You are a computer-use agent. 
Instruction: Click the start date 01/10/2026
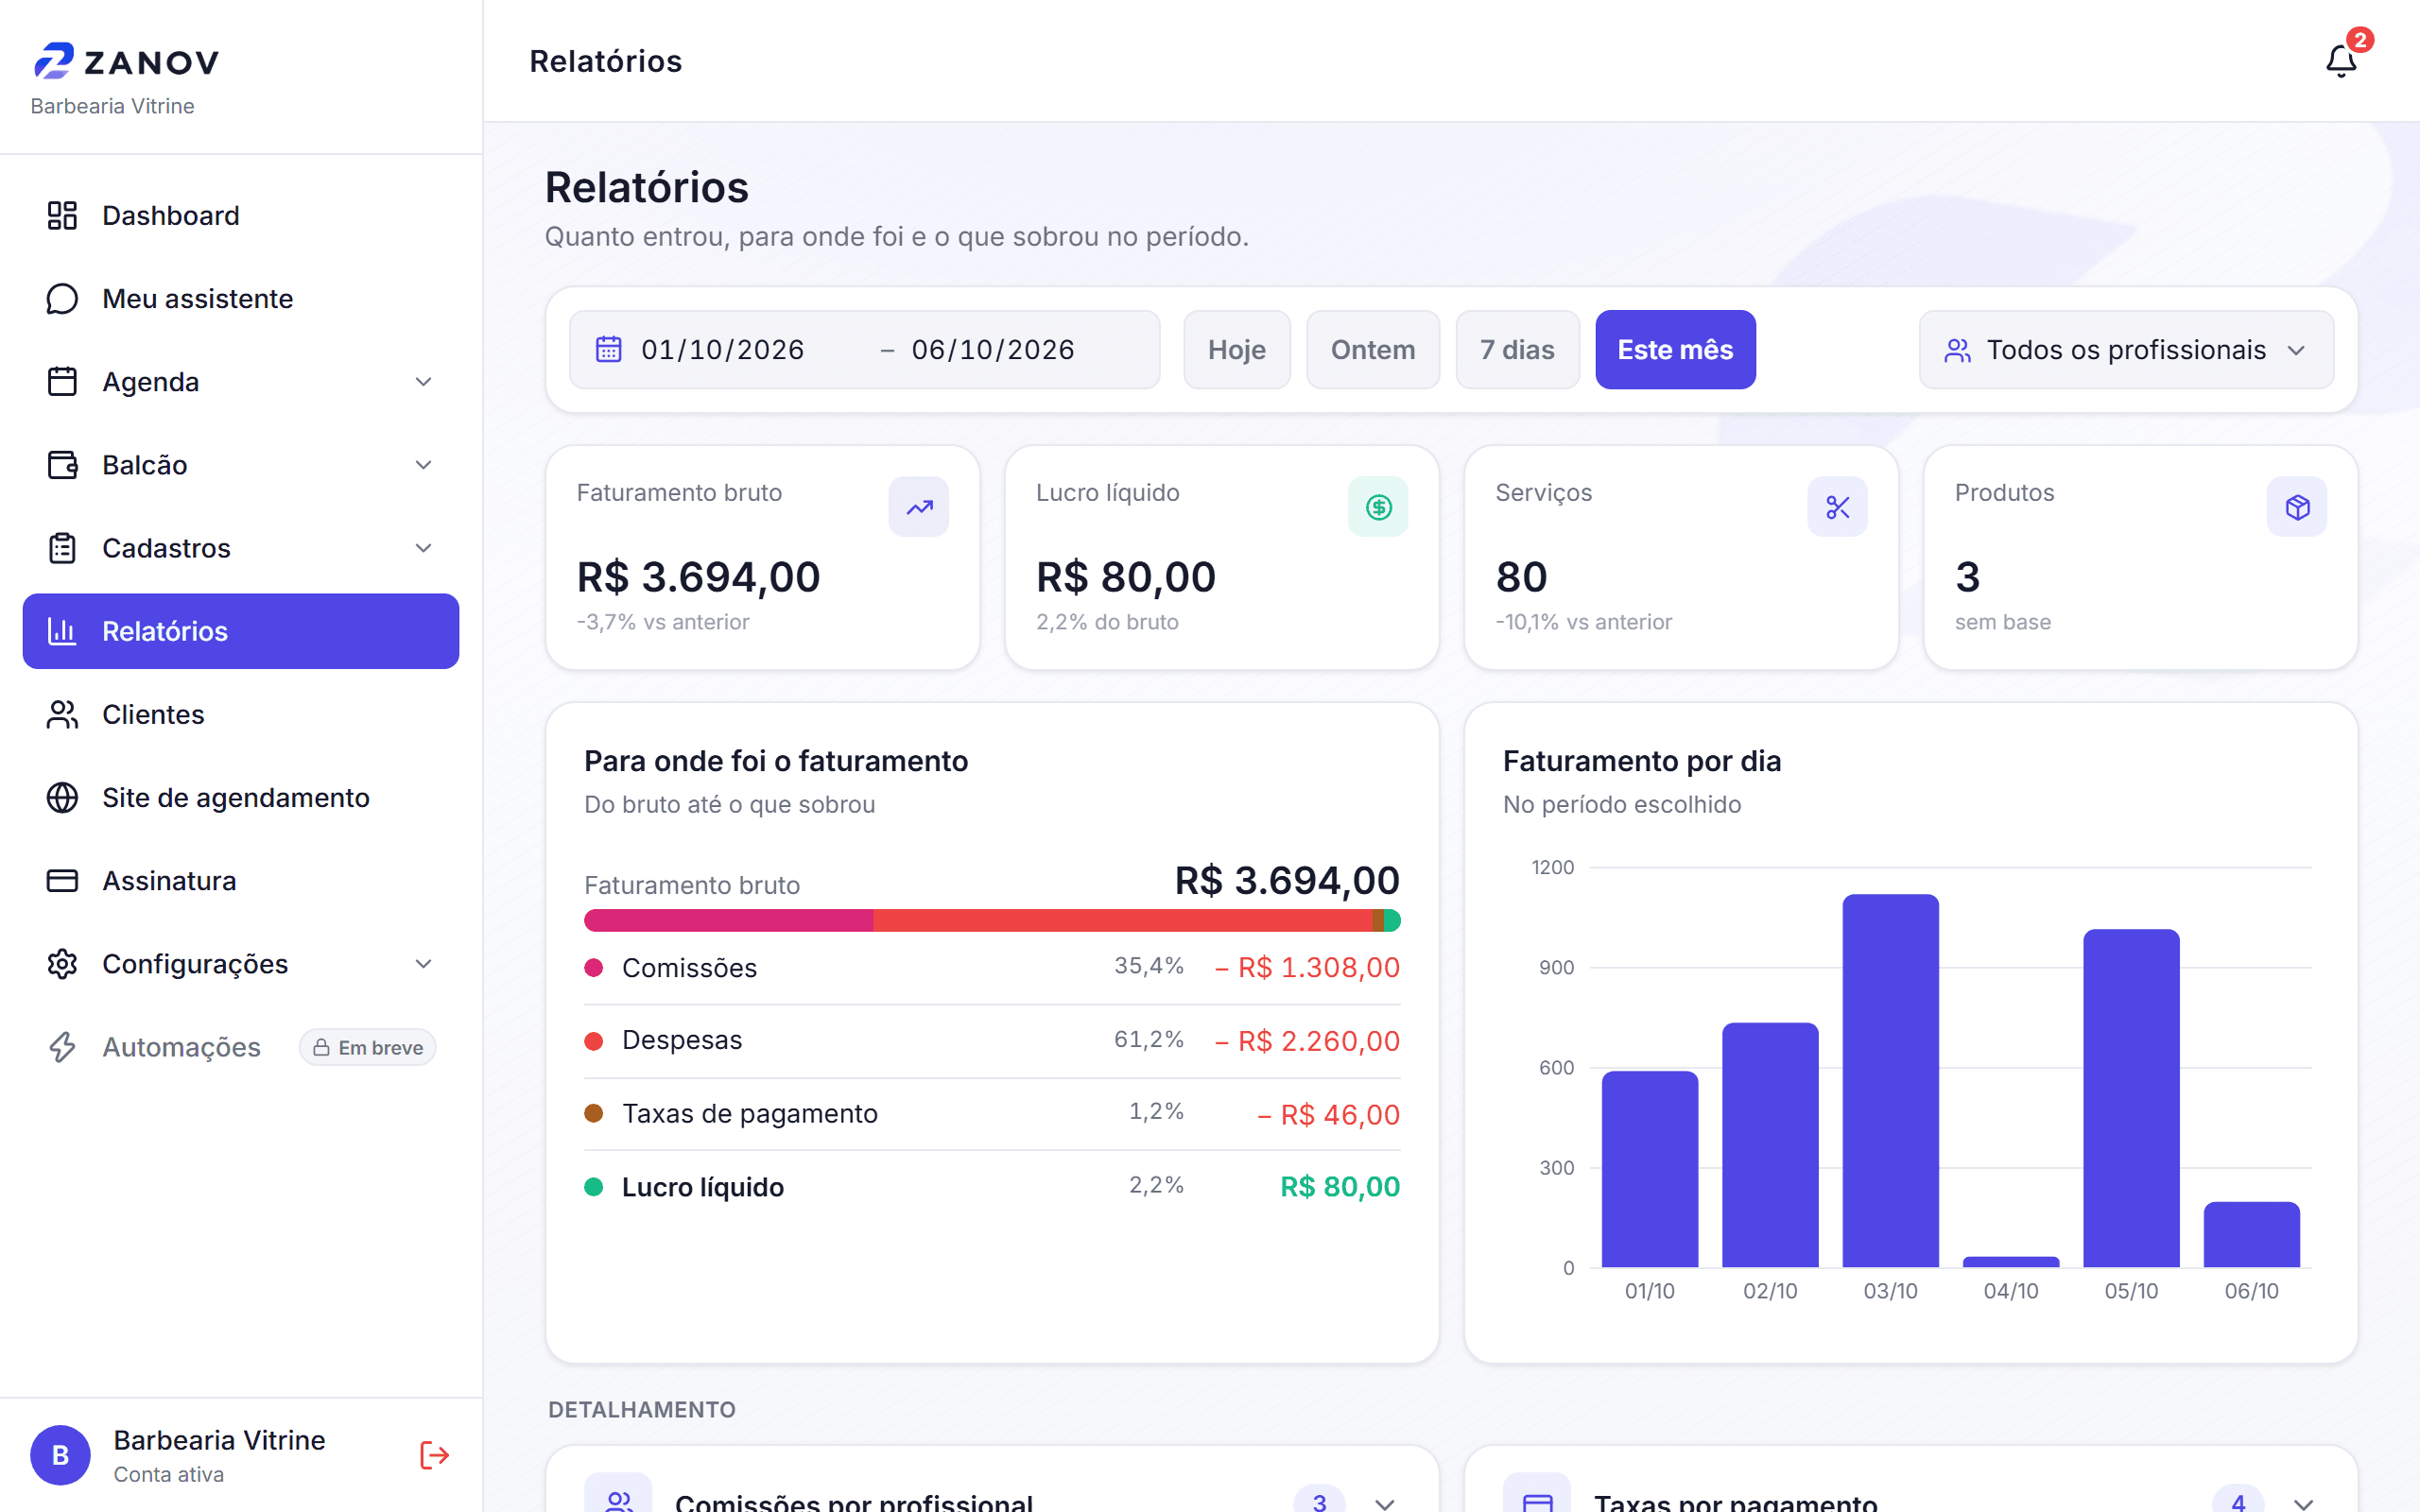(x=723, y=349)
